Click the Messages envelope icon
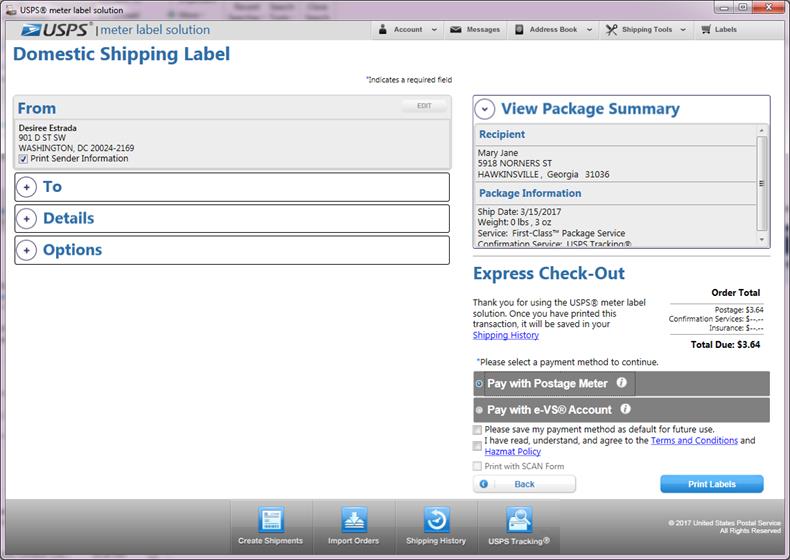The height and width of the screenshot is (560, 790). pos(455,30)
